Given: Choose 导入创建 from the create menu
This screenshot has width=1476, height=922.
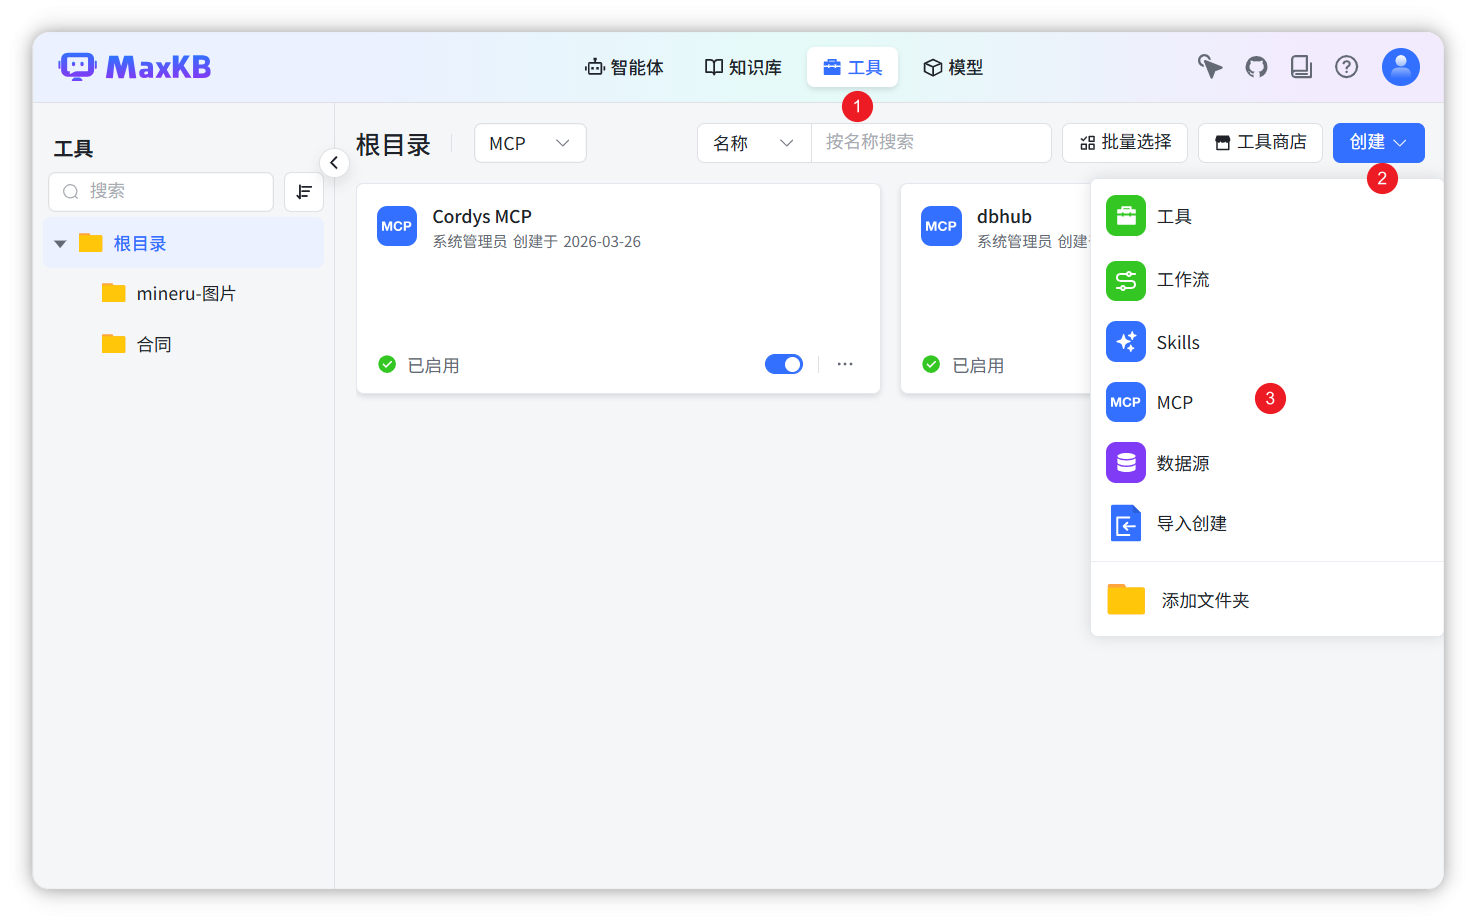Looking at the screenshot, I should [1267, 523].
